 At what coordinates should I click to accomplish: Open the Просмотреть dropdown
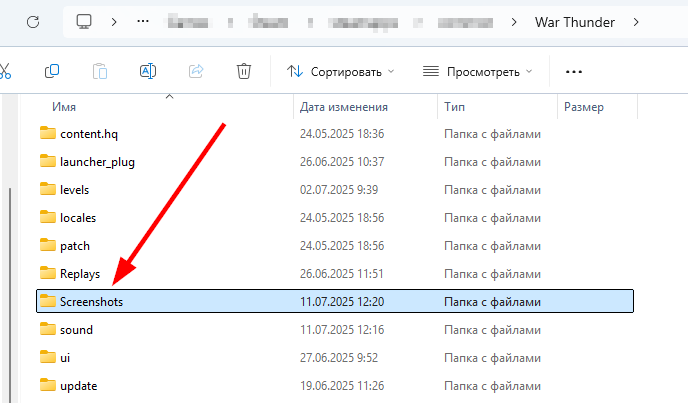pos(477,72)
